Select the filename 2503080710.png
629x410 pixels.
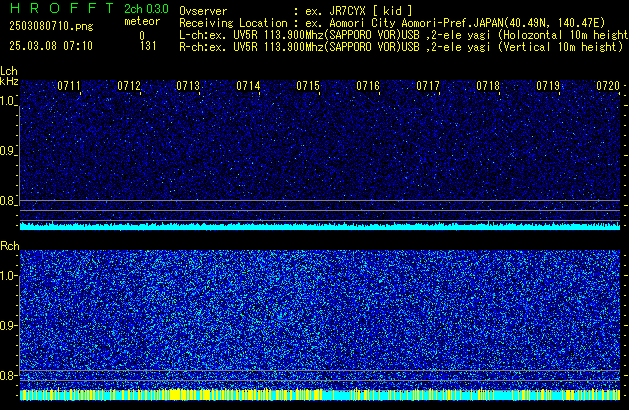click(51, 26)
